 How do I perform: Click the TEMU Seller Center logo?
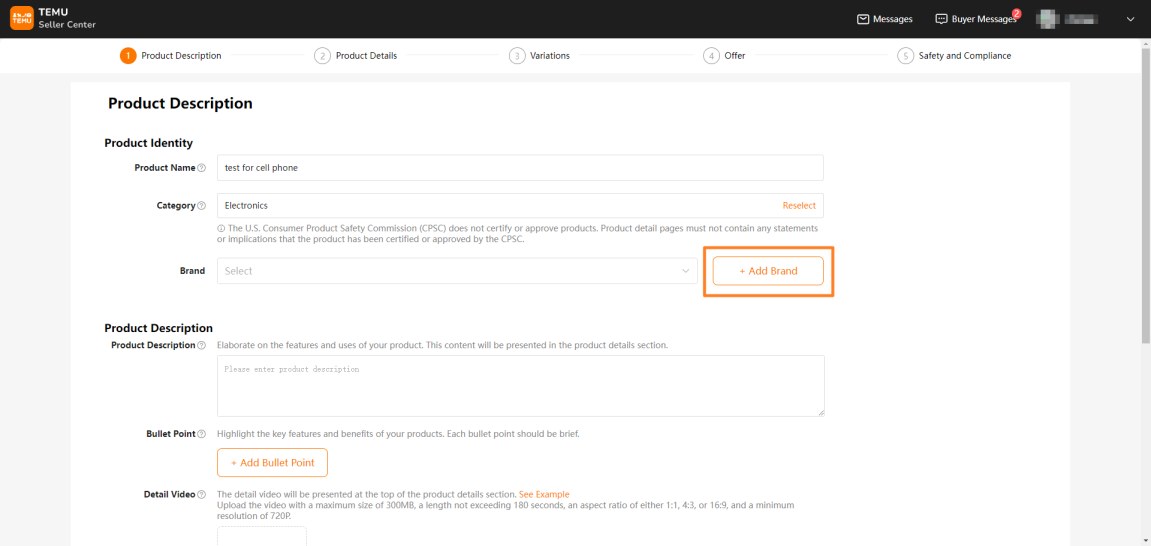click(53, 18)
